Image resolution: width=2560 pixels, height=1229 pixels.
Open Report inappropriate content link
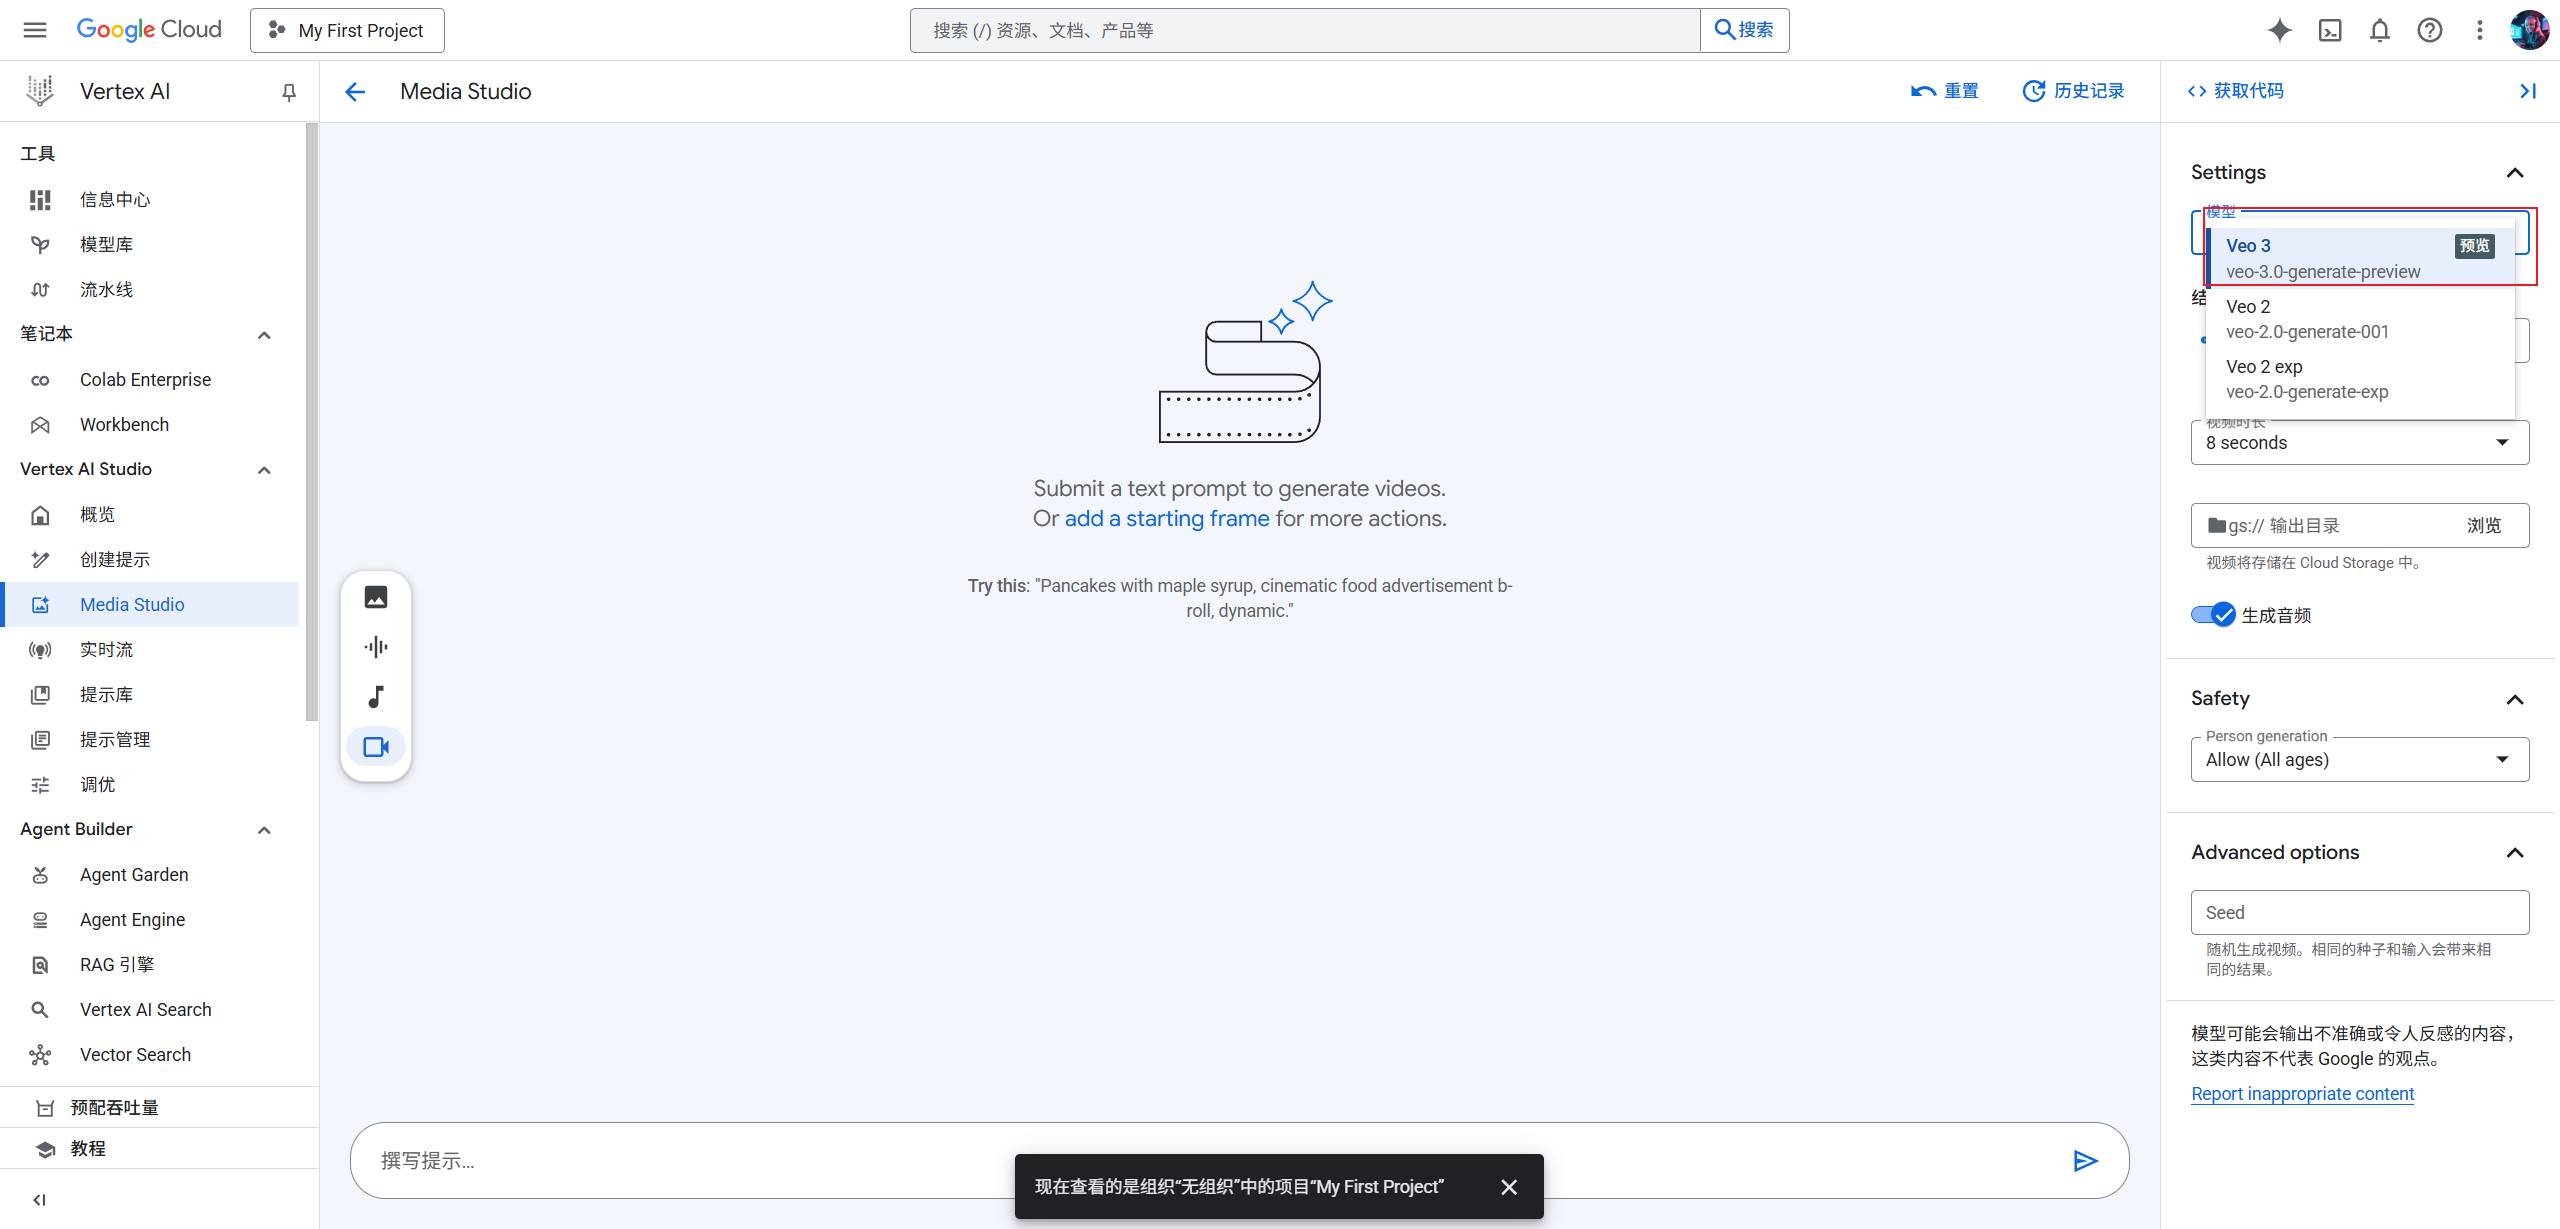coord(2302,1094)
